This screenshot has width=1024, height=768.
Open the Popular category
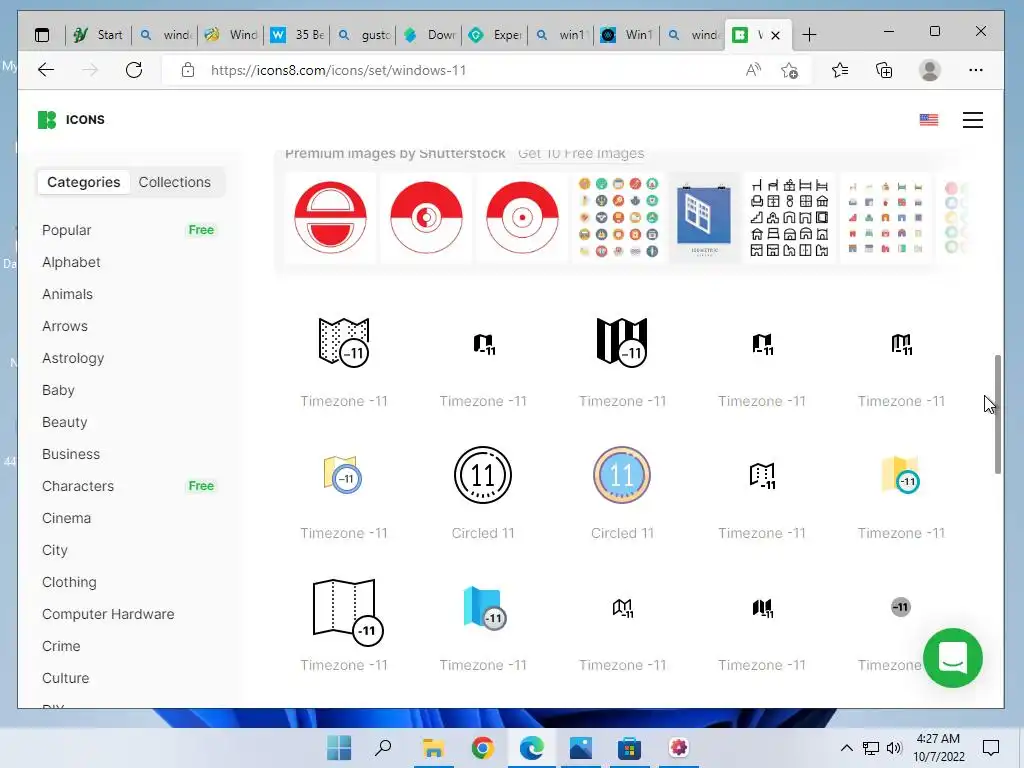pyautogui.click(x=66, y=230)
